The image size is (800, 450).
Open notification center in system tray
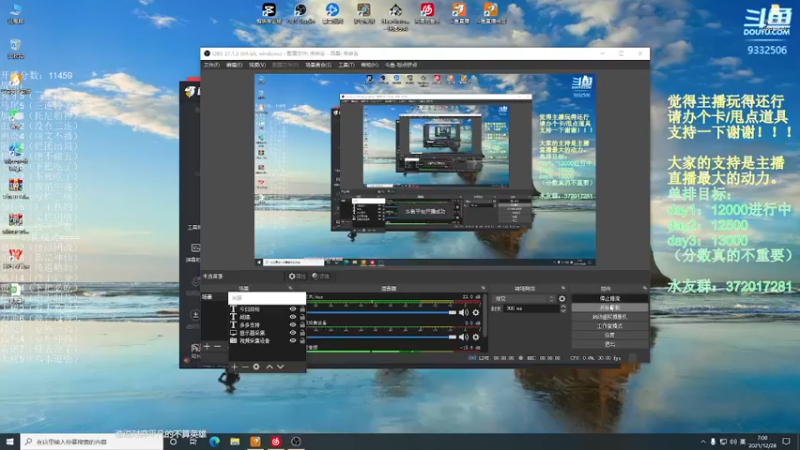(786, 441)
